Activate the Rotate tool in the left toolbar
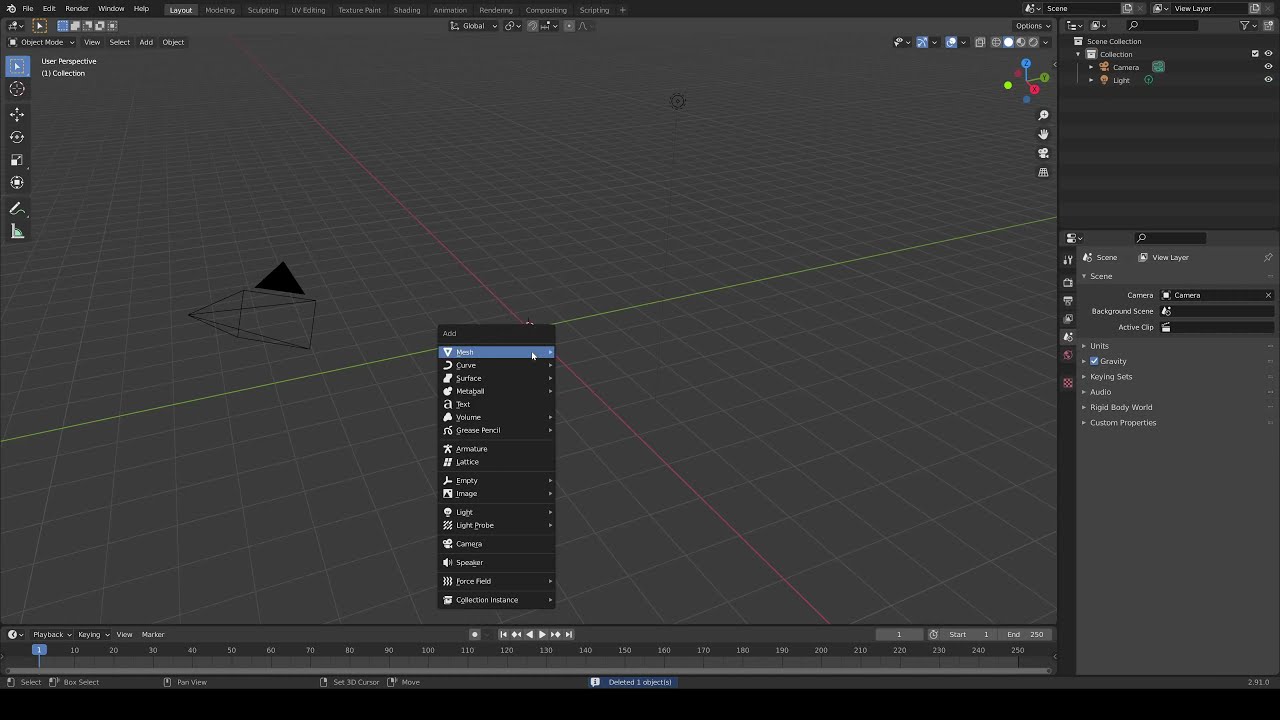The width and height of the screenshot is (1280, 720). [17, 137]
